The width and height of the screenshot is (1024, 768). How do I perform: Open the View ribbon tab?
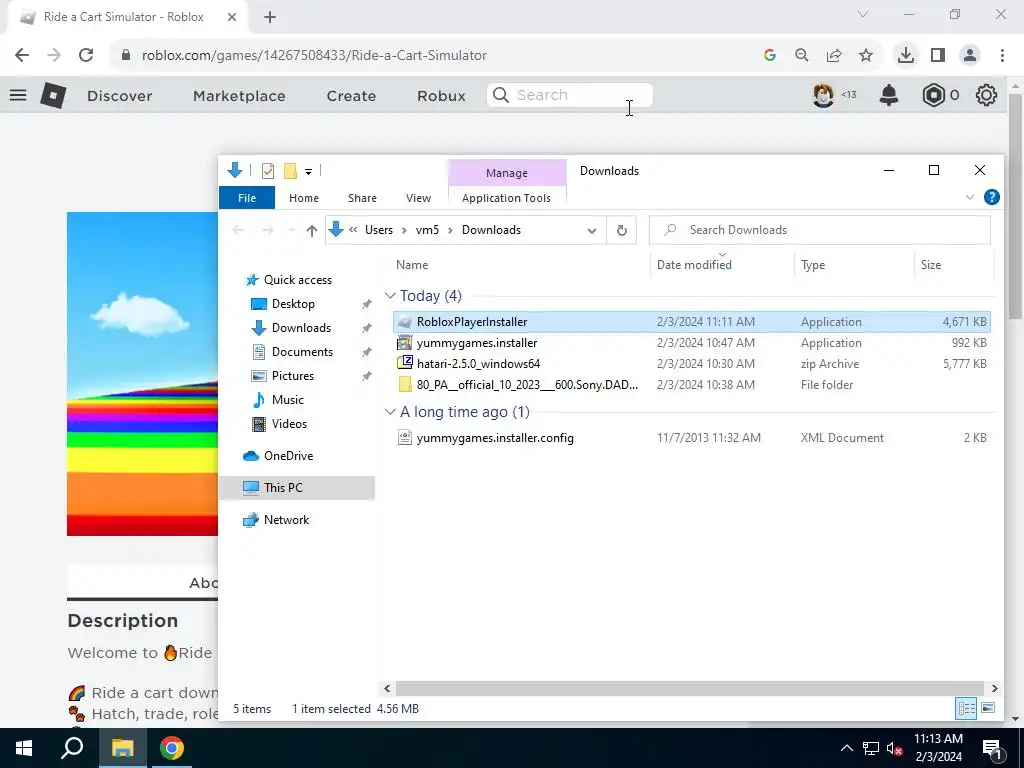(418, 198)
